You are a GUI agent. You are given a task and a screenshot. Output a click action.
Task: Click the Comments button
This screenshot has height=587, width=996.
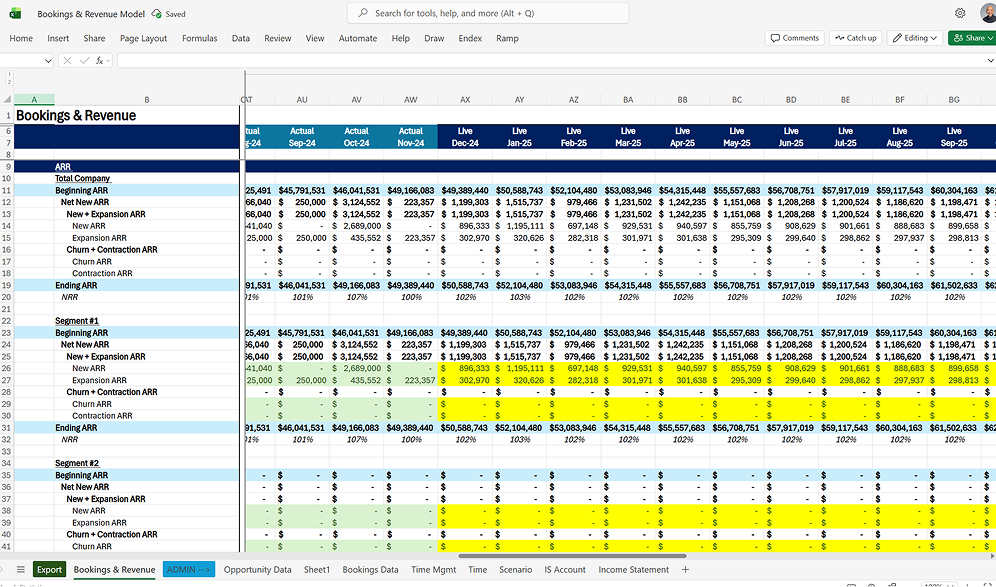point(794,38)
